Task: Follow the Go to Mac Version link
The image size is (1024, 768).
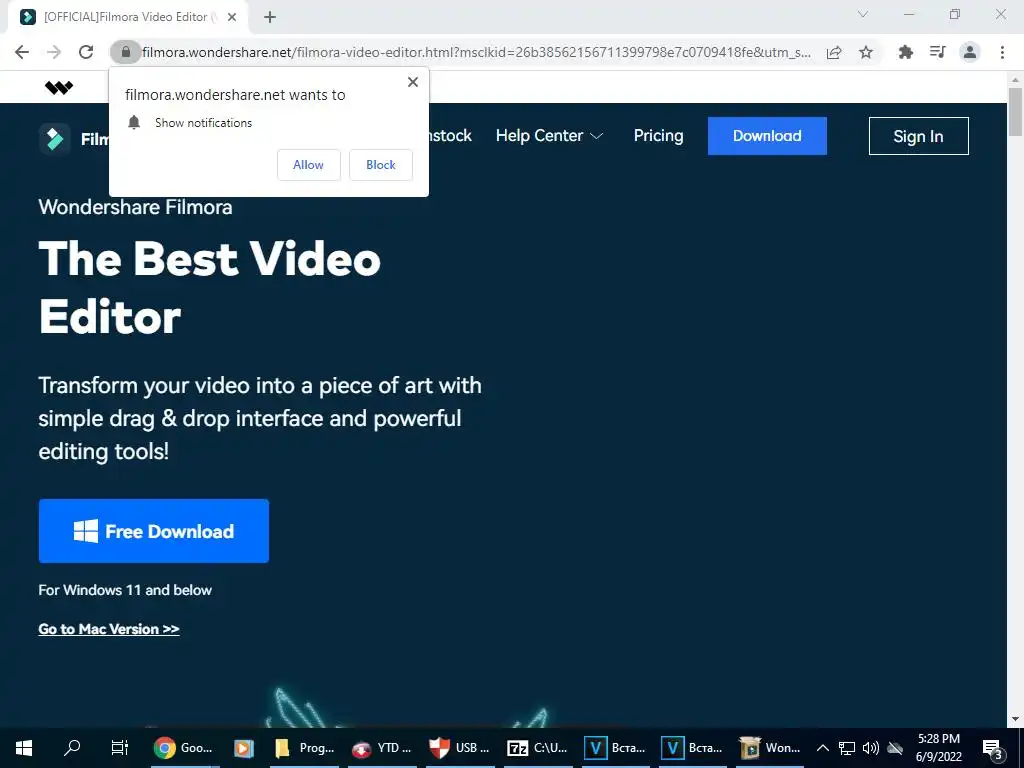Action: [x=109, y=629]
